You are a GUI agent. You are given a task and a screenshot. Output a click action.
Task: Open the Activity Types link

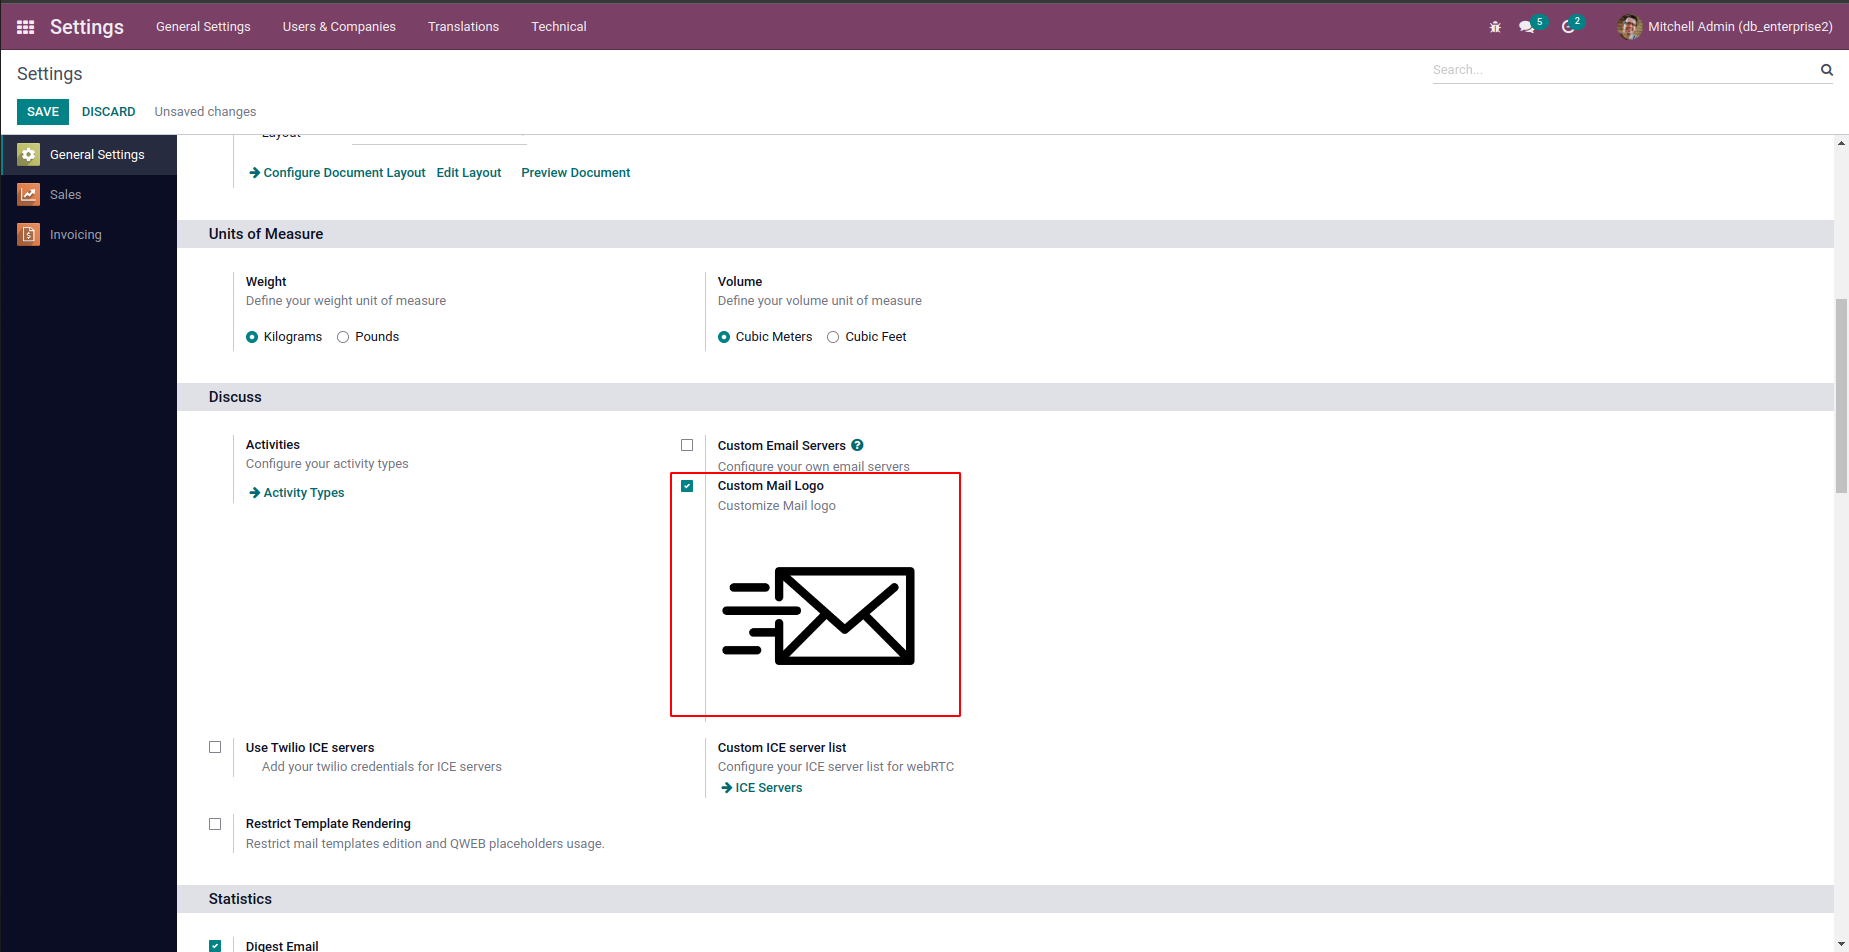[x=297, y=493]
